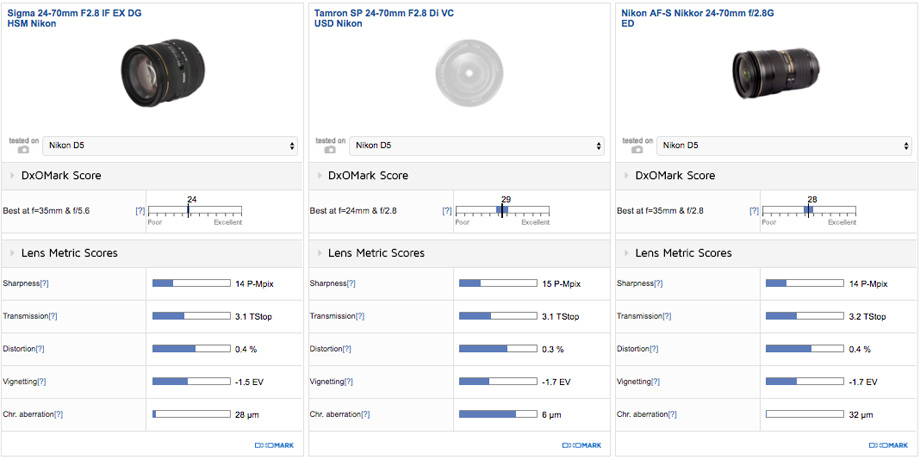The height and width of the screenshot is (460, 920).
Task: Open the Vignetting [?] help in Nikkor panel
Action: [656, 382]
